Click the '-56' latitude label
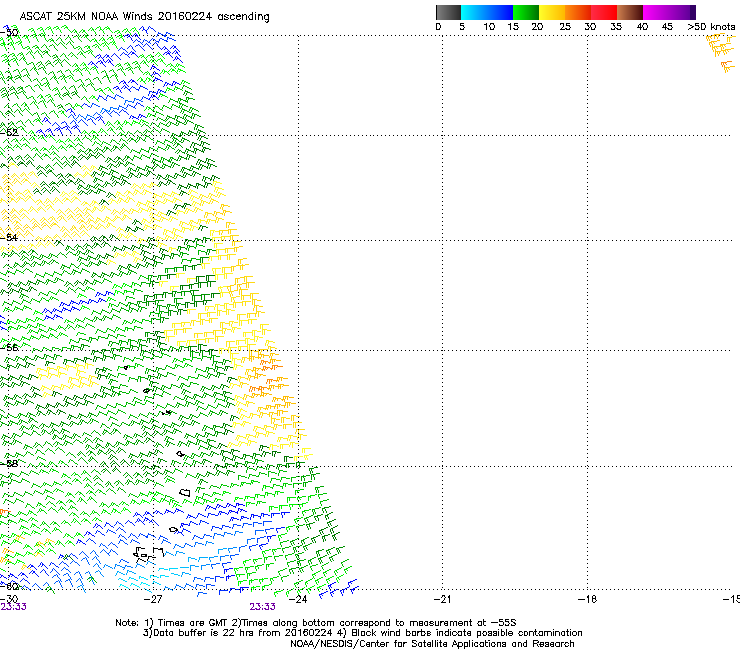Viewport: 740px width, 650px height. (9, 347)
